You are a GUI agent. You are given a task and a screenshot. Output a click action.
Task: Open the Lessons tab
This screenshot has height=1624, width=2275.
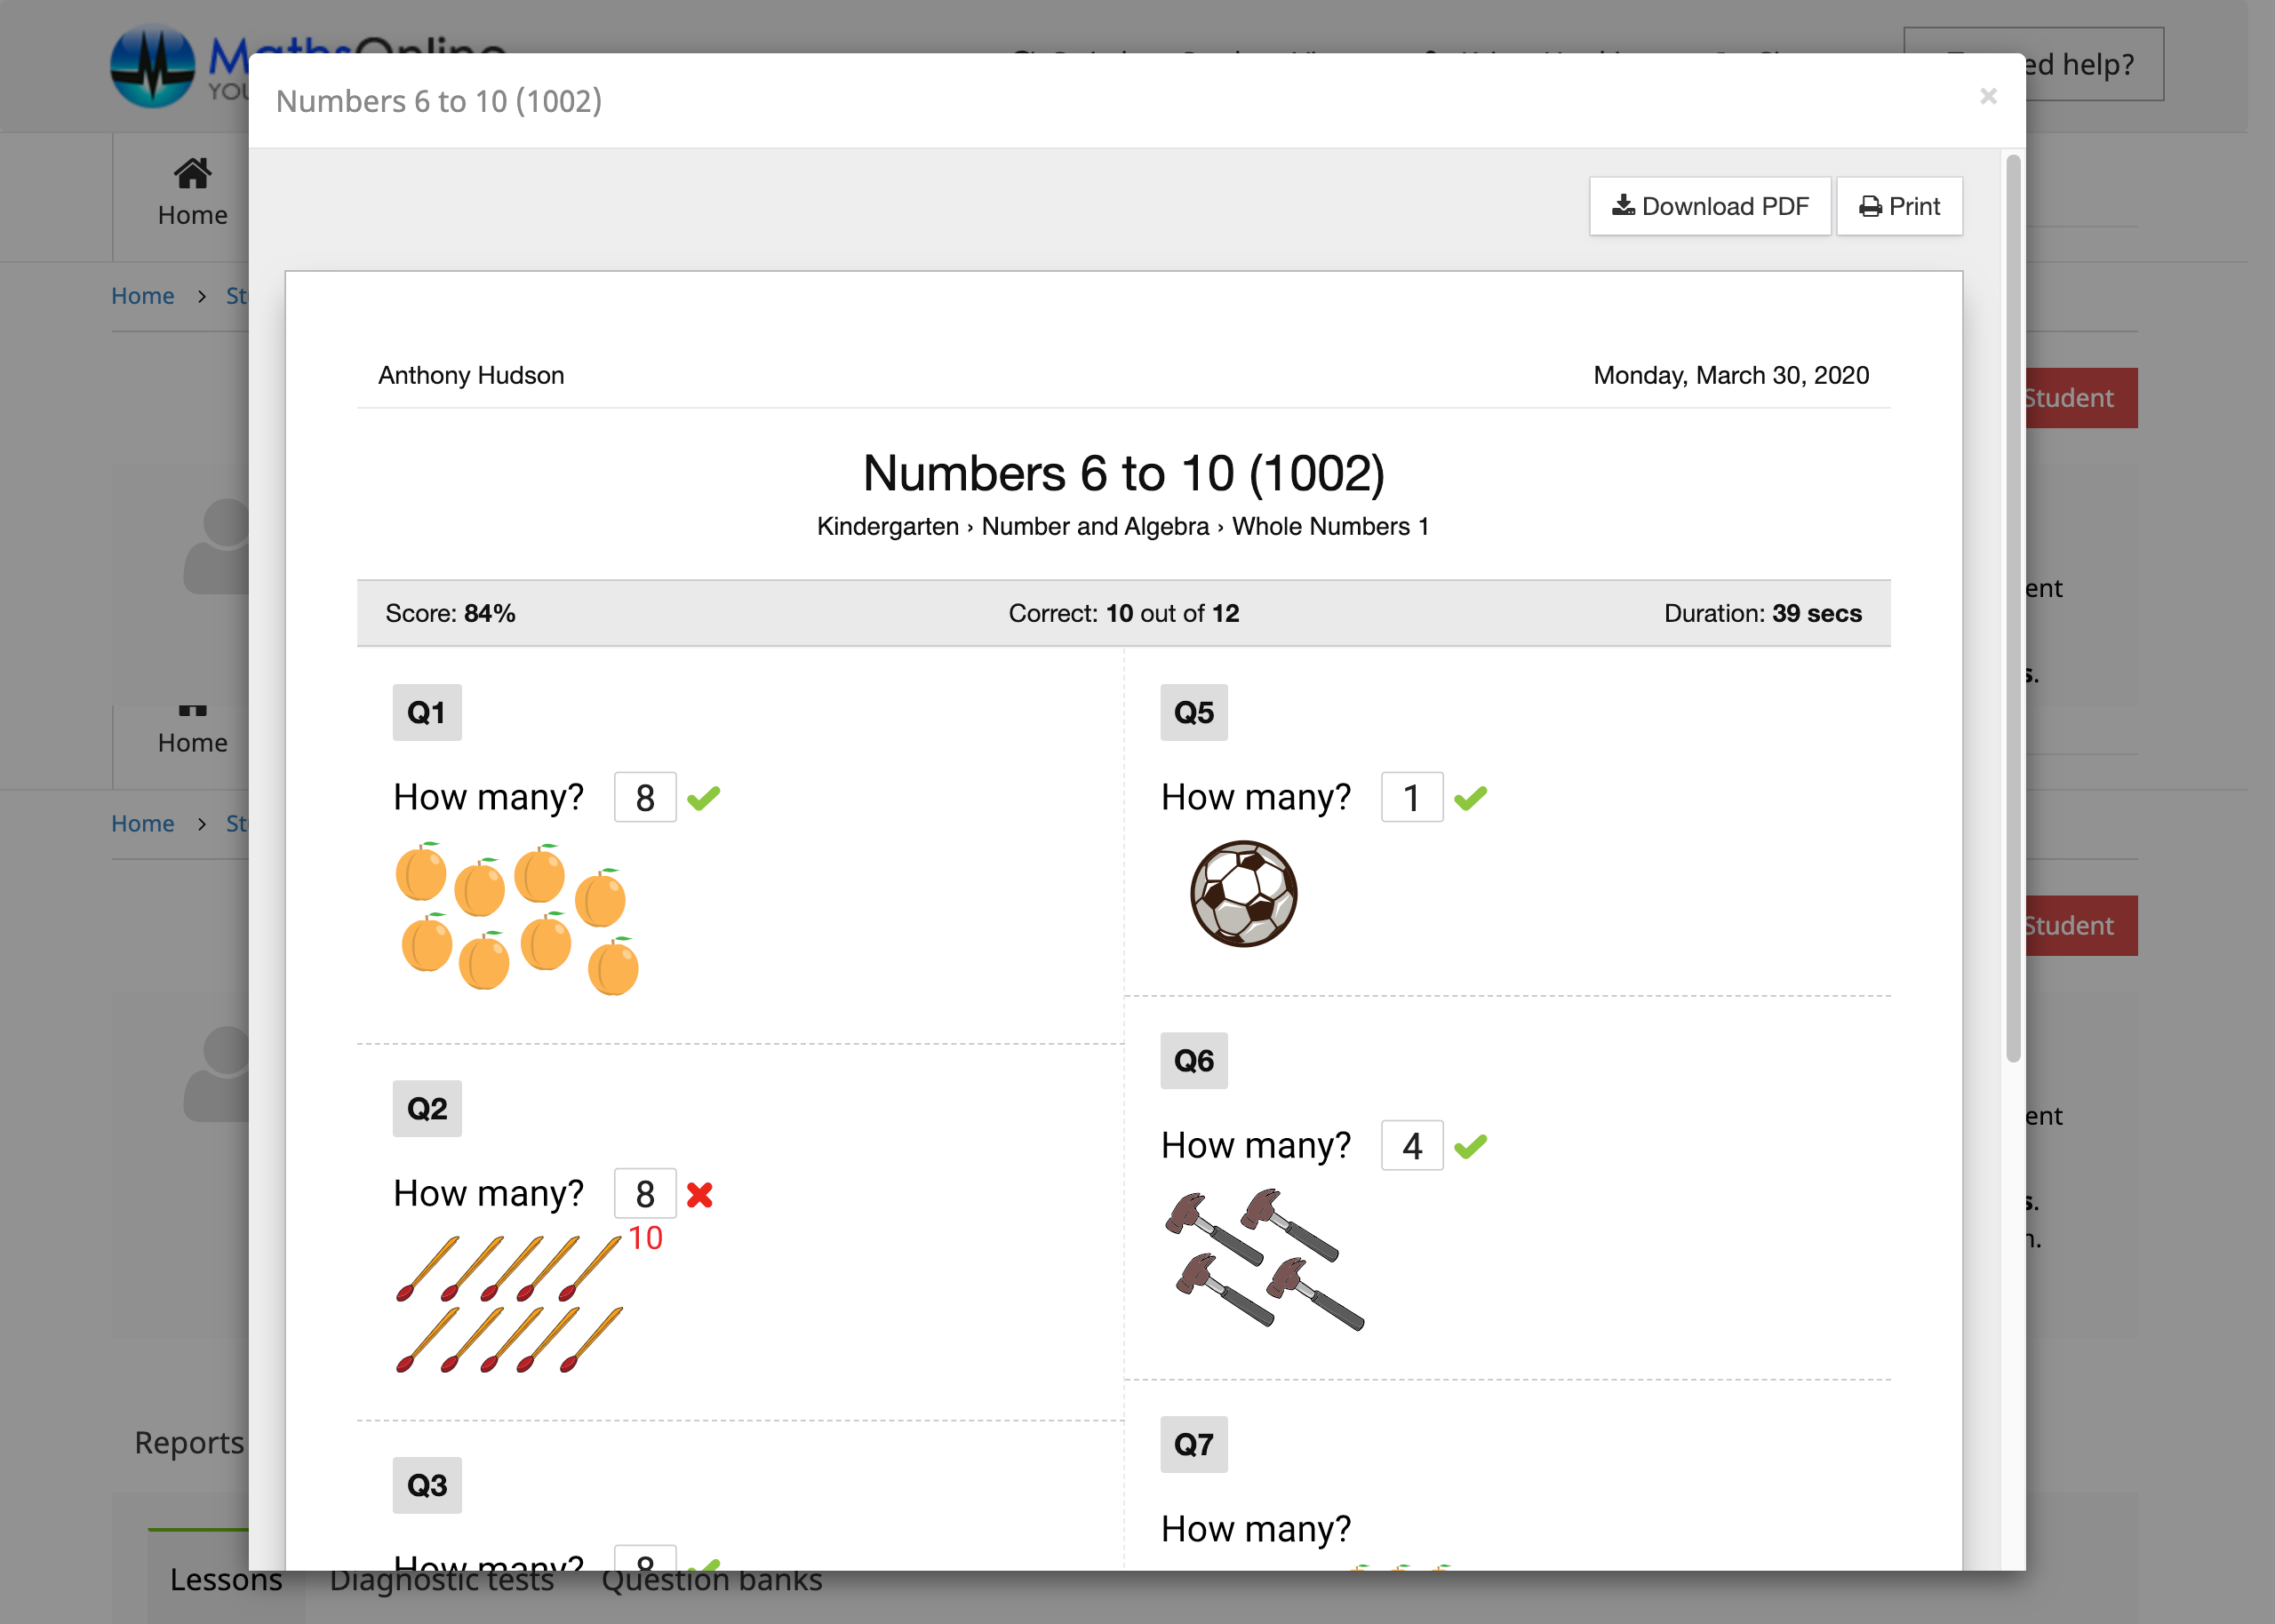click(225, 1580)
